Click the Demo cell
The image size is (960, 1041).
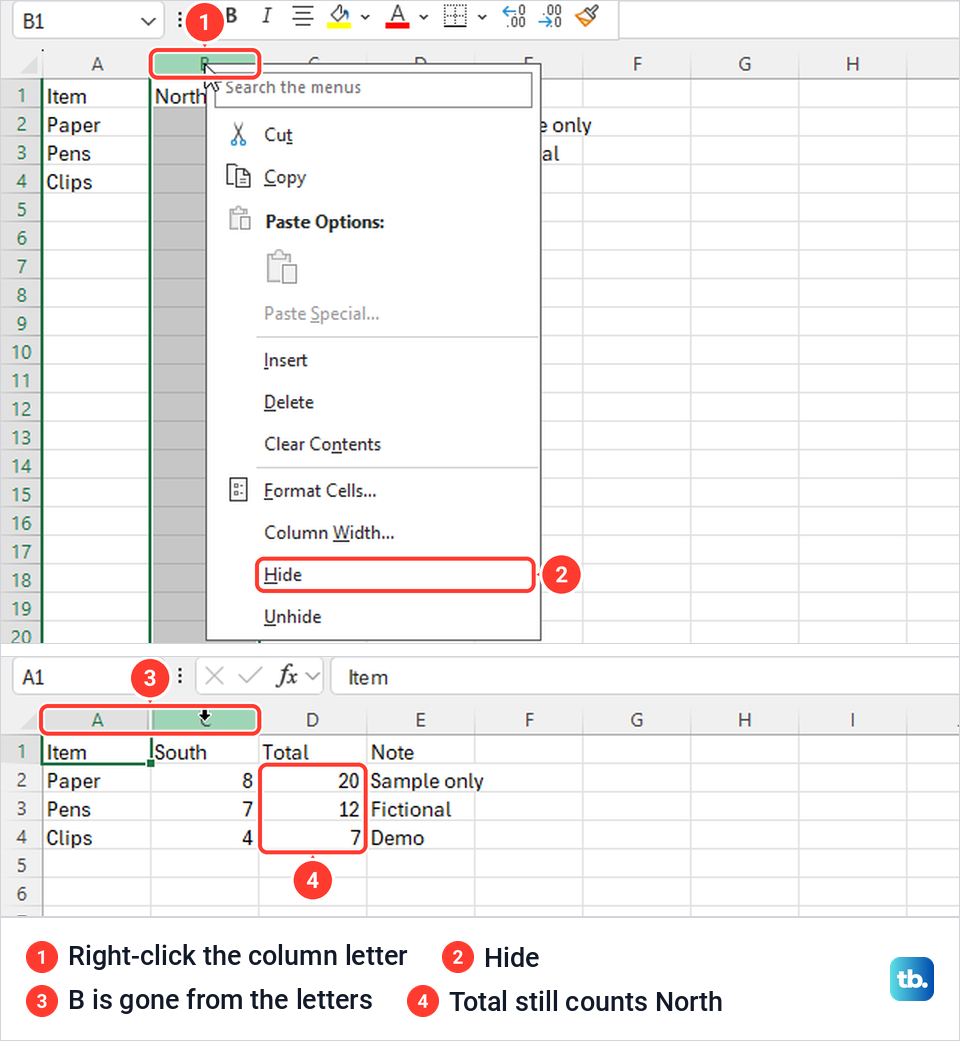[420, 838]
